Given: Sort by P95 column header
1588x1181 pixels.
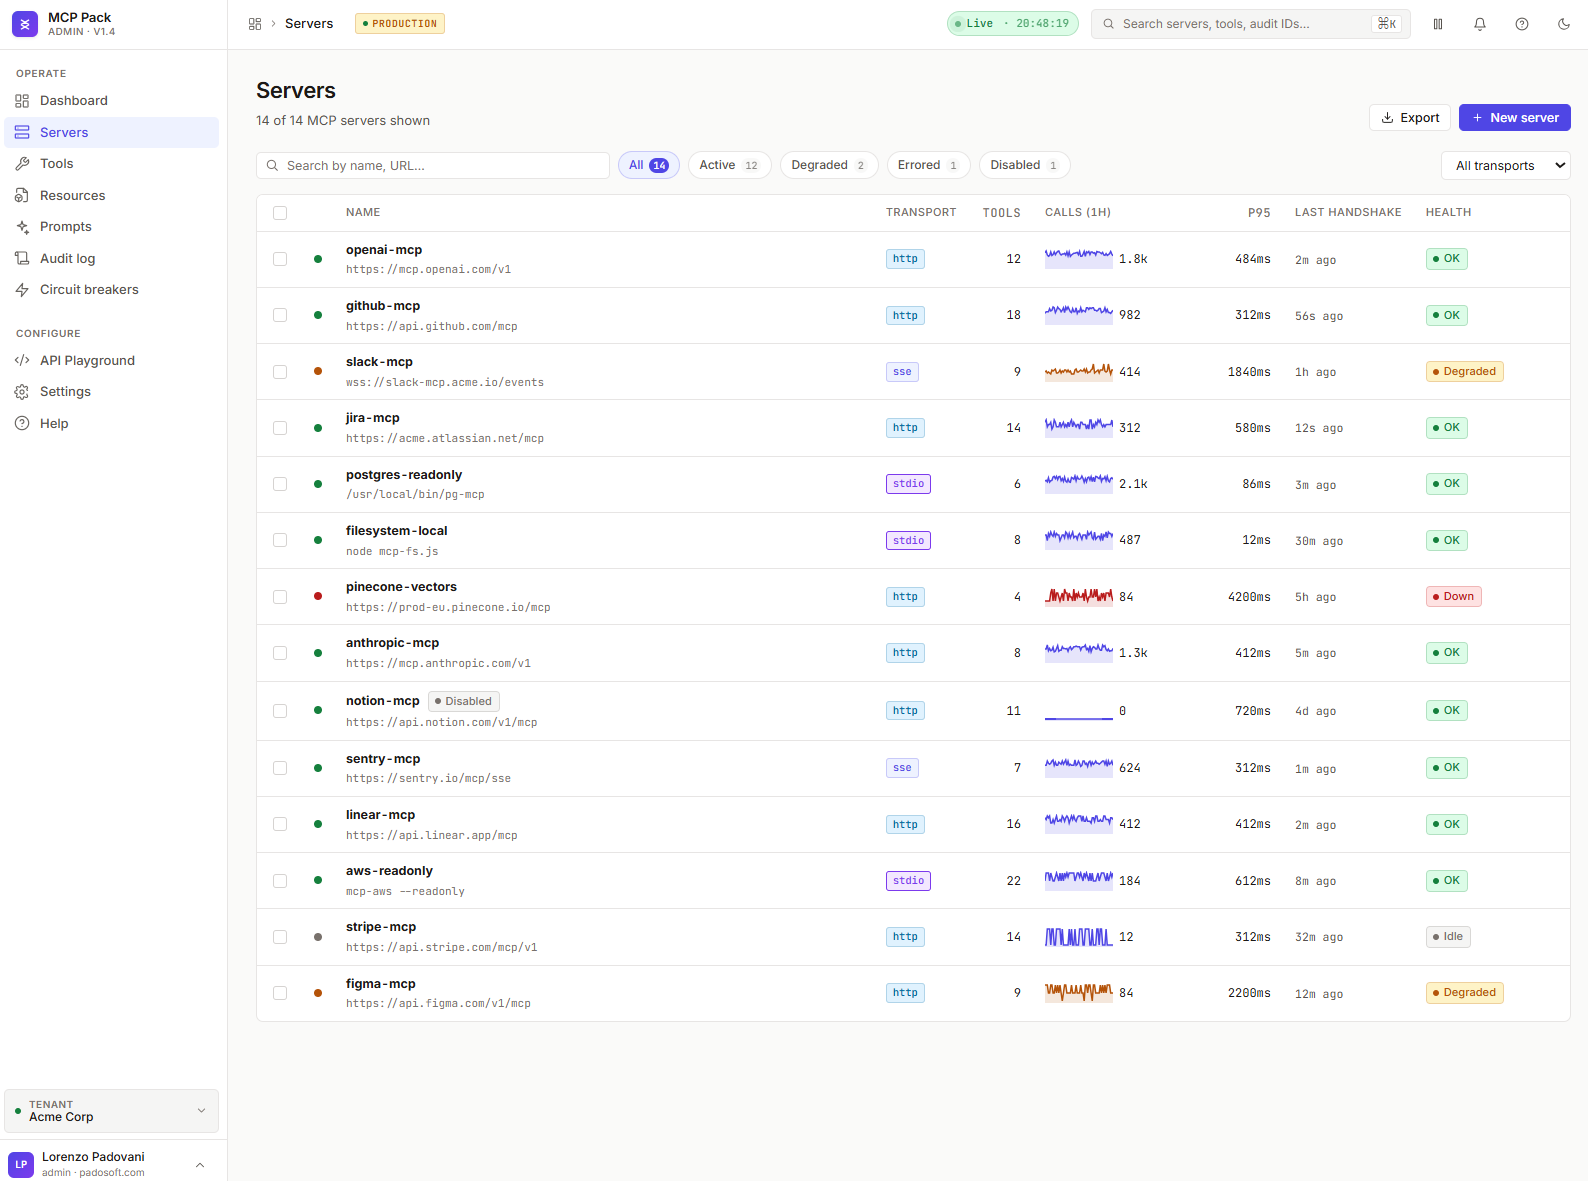Looking at the screenshot, I should 1259,213.
